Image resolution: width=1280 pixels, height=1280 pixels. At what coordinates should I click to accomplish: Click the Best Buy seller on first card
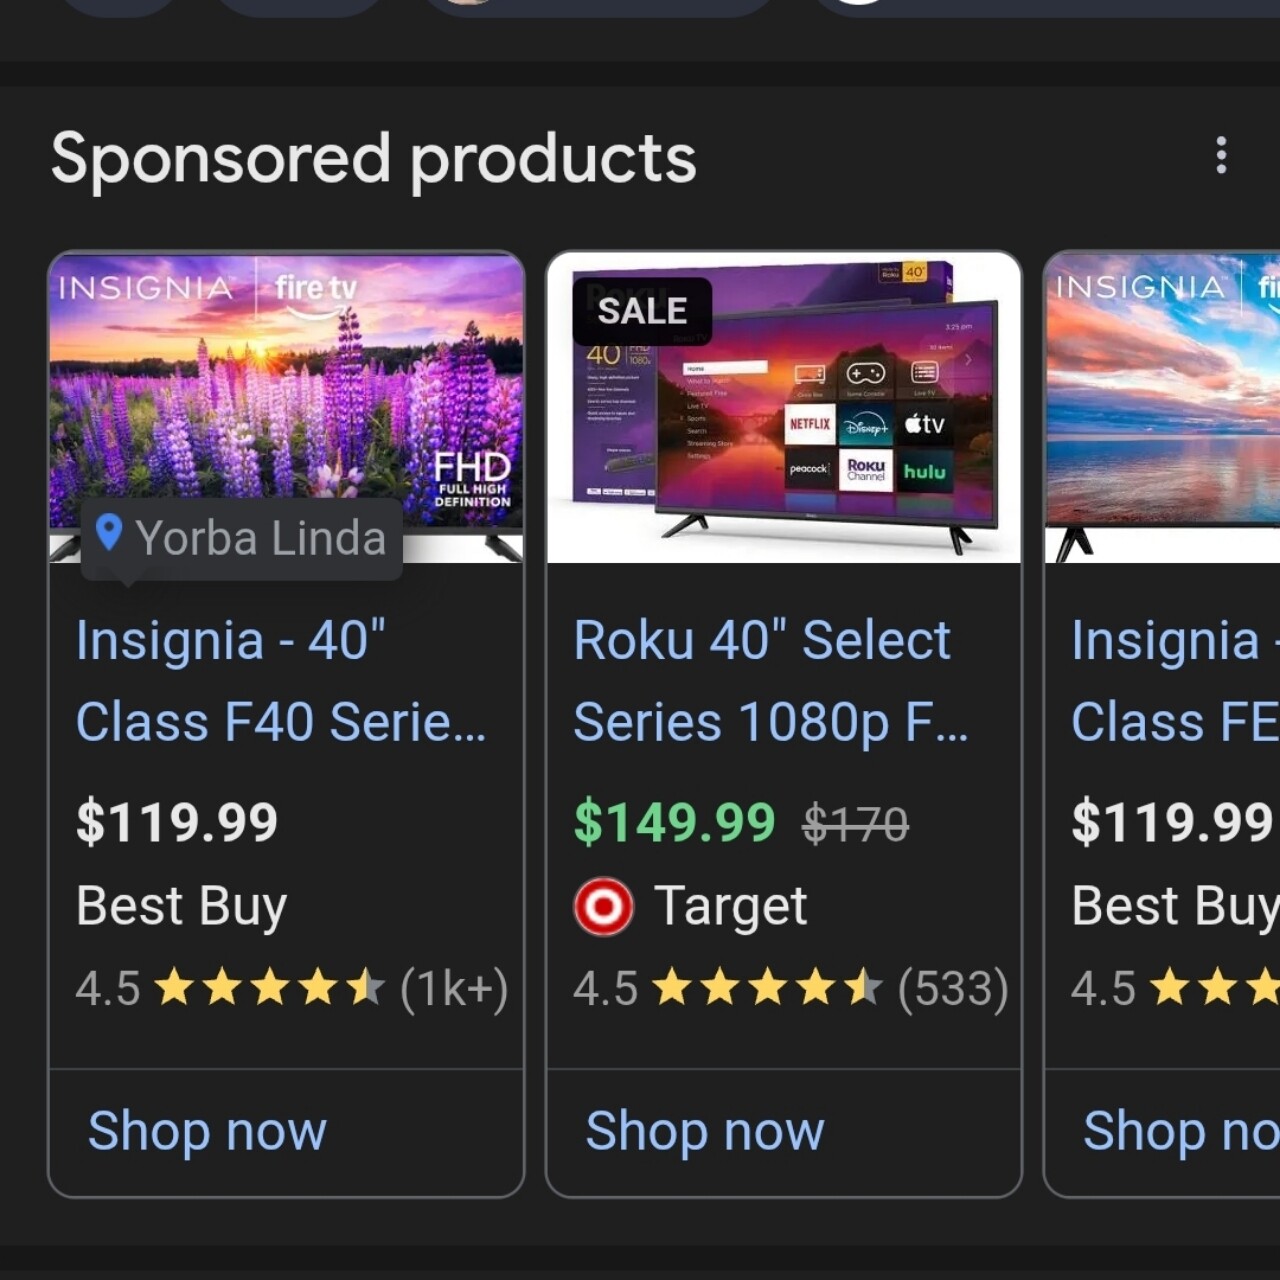182,906
